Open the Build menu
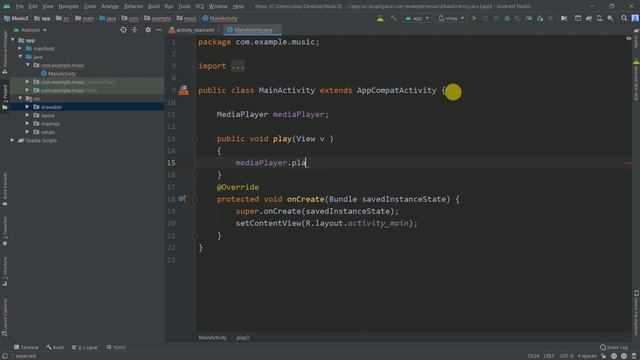 click(153, 6)
